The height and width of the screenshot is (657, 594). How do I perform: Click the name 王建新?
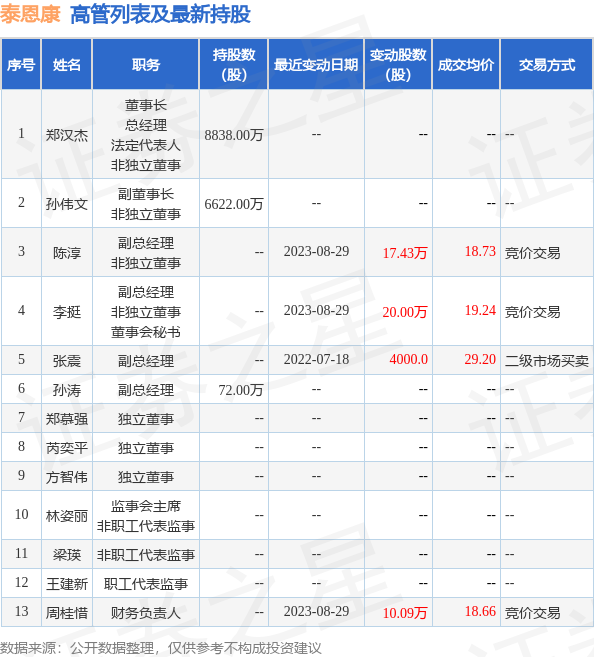point(67,584)
